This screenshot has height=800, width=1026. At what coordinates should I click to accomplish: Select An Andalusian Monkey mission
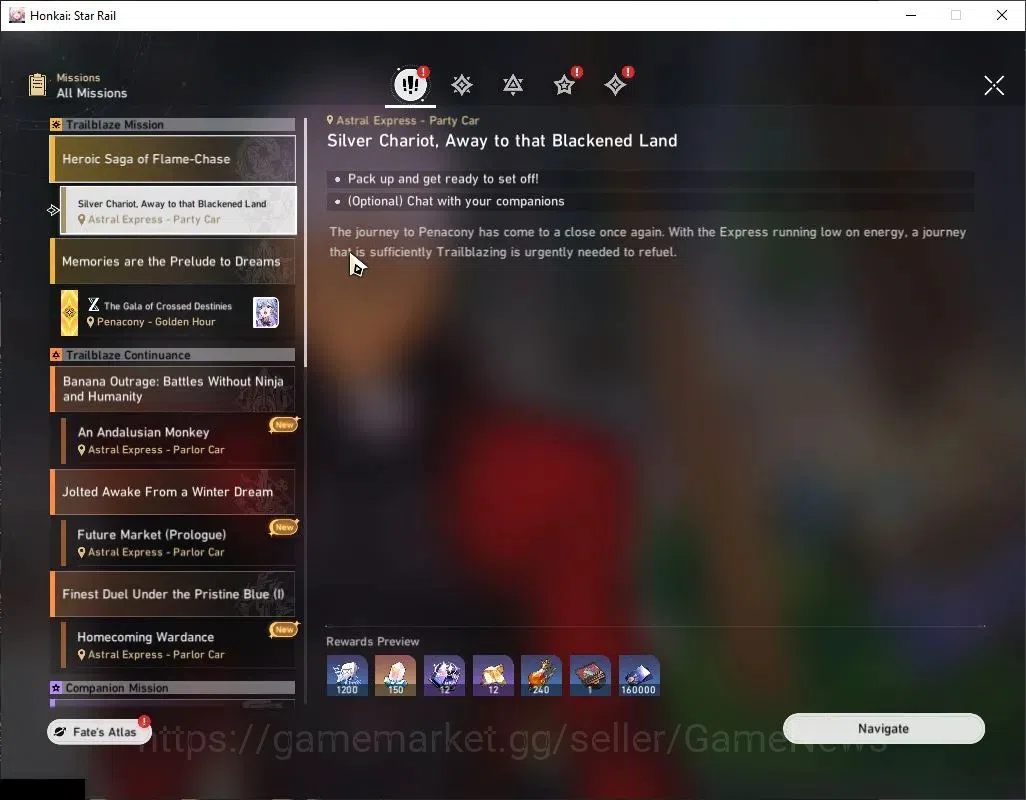pos(178,440)
